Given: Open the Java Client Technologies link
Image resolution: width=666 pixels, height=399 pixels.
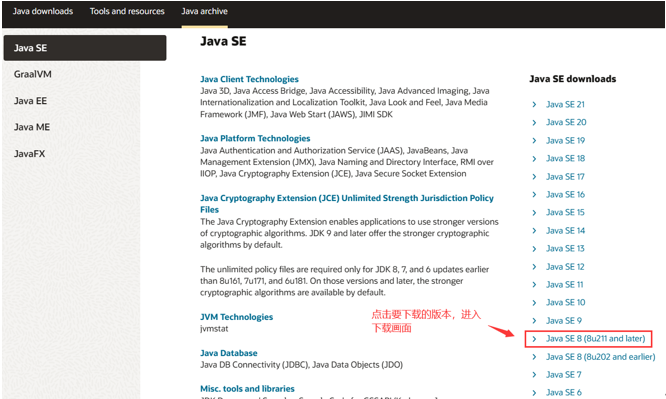Looking at the screenshot, I should pos(249,79).
